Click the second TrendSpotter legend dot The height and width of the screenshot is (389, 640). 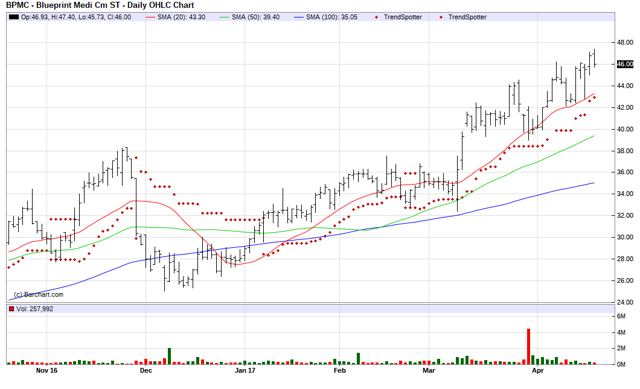click(441, 17)
